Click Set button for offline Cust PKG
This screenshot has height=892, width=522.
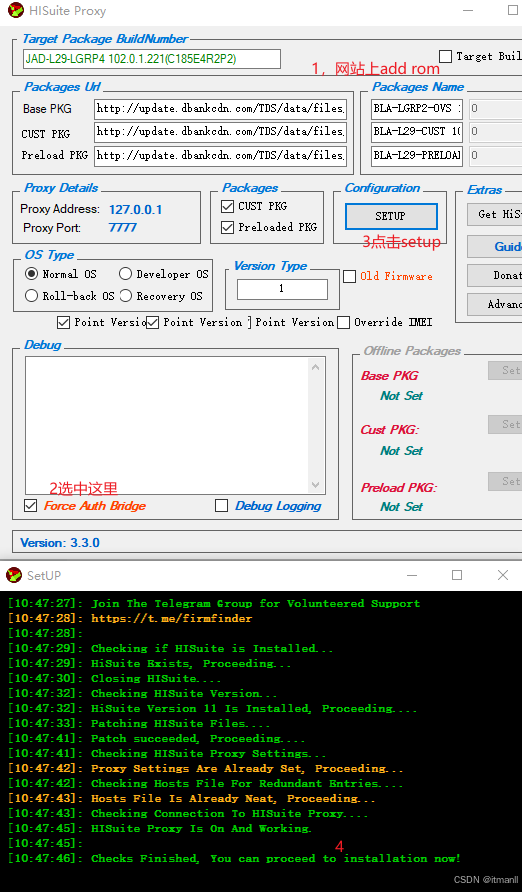(x=505, y=424)
